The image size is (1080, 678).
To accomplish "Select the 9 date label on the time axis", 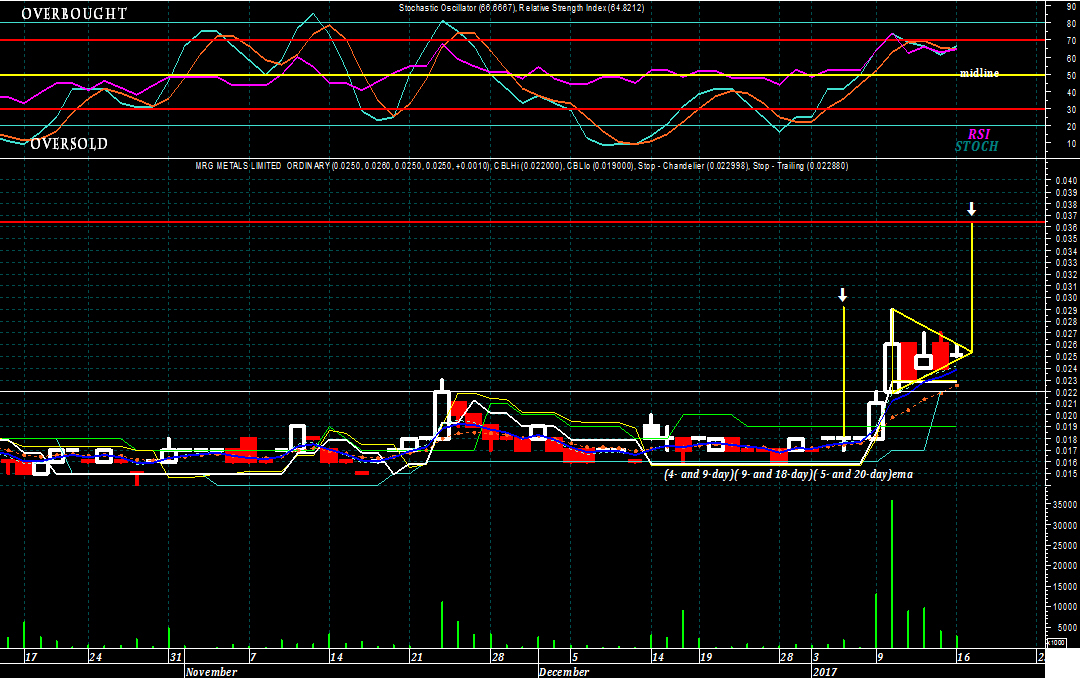I will [880, 657].
